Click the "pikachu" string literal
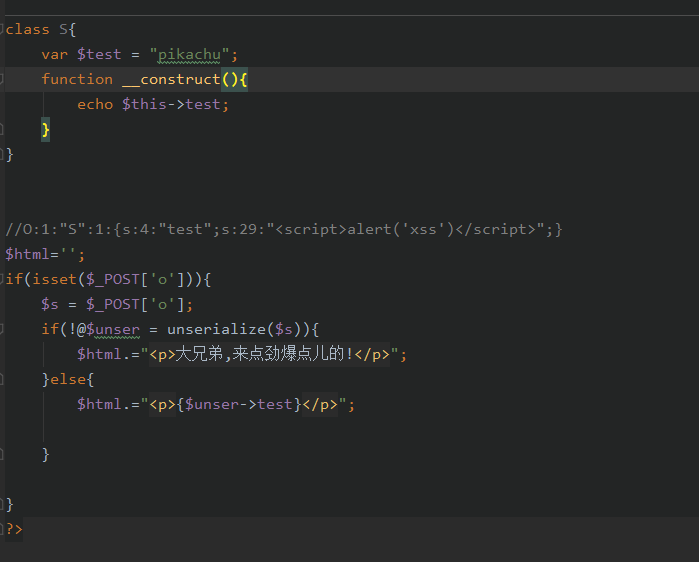This screenshot has width=699, height=562. (x=189, y=54)
